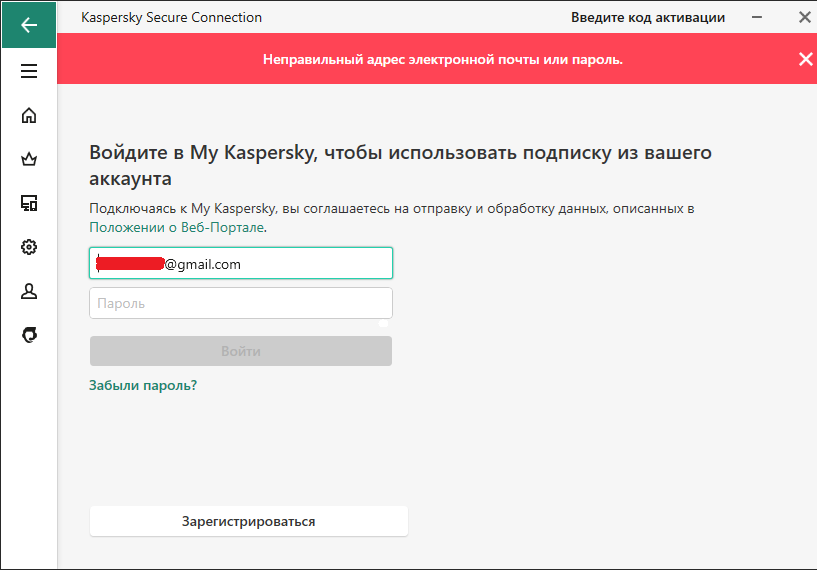Click into the 'Пароль' password field
Screen dimensions: 817x570
[x=241, y=303]
